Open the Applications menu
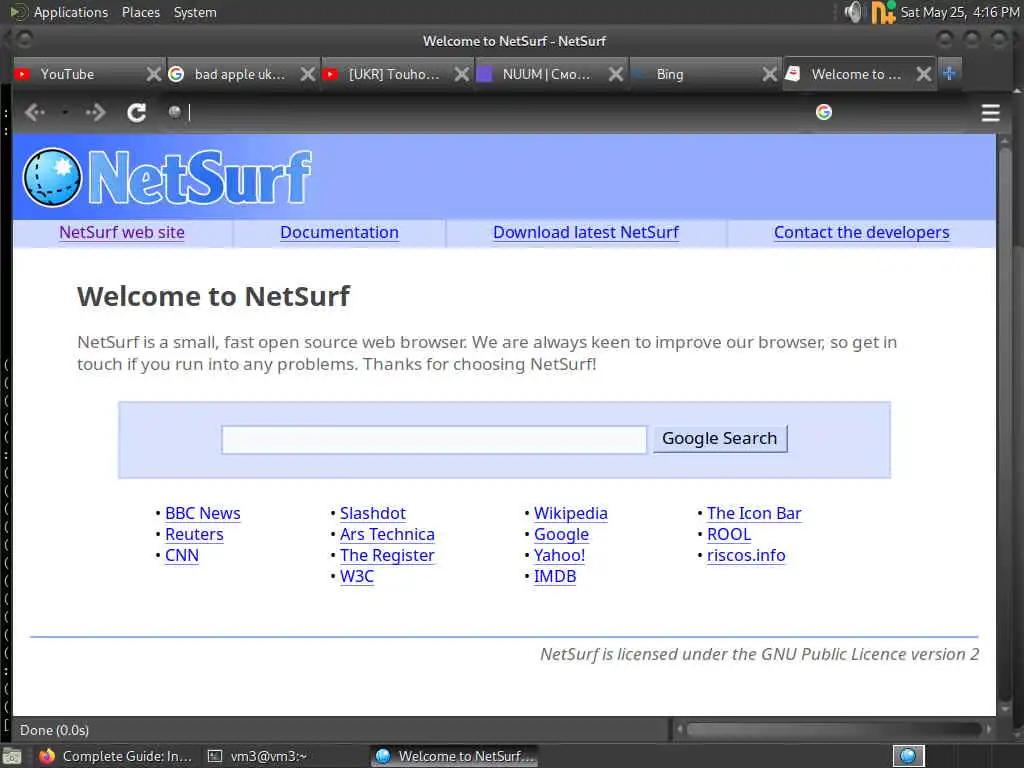 tap(71, 12)
